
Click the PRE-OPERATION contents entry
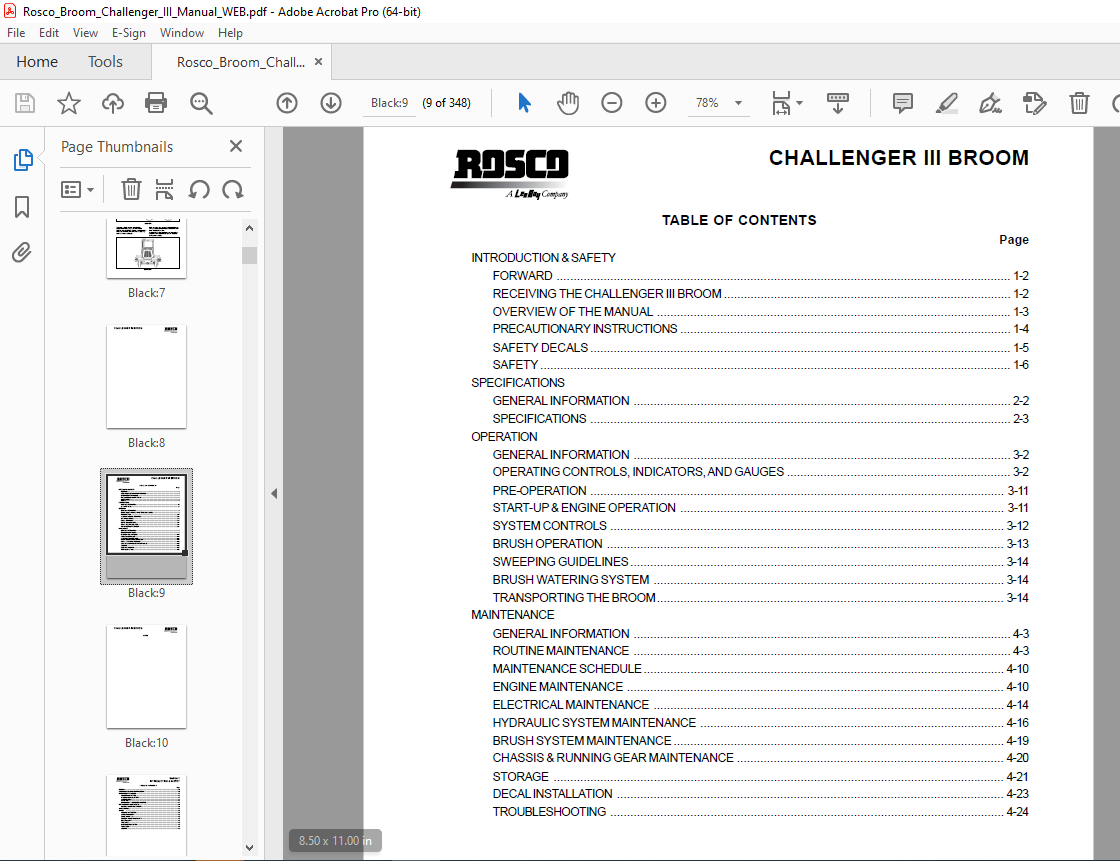(761, 491)
